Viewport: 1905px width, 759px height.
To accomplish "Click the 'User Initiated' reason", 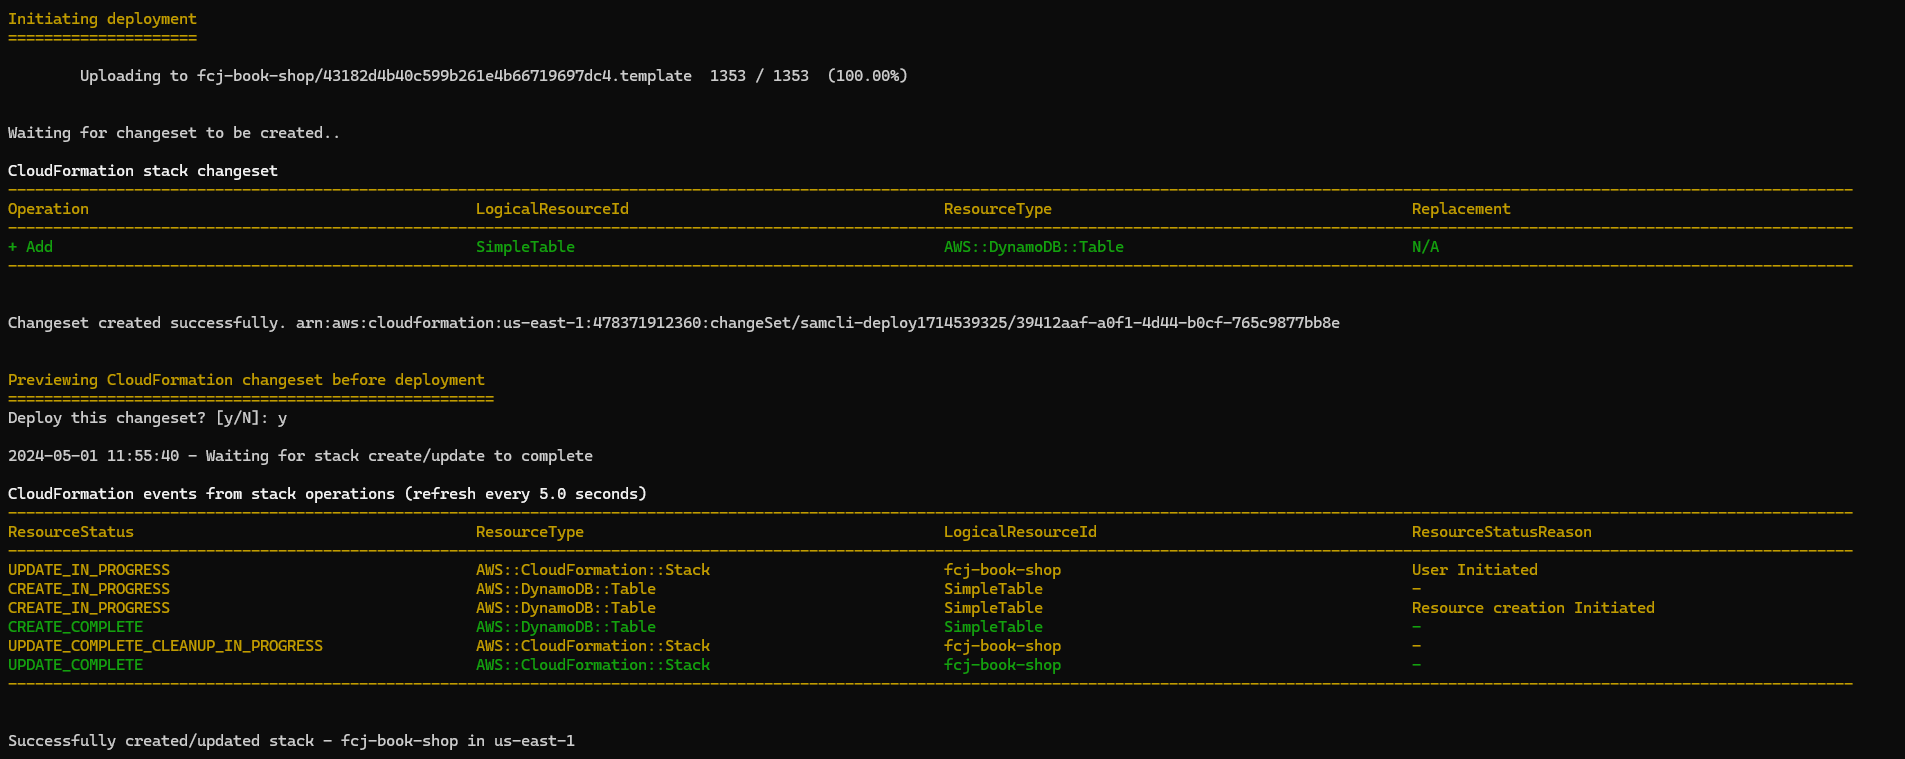I will 1475,570.
